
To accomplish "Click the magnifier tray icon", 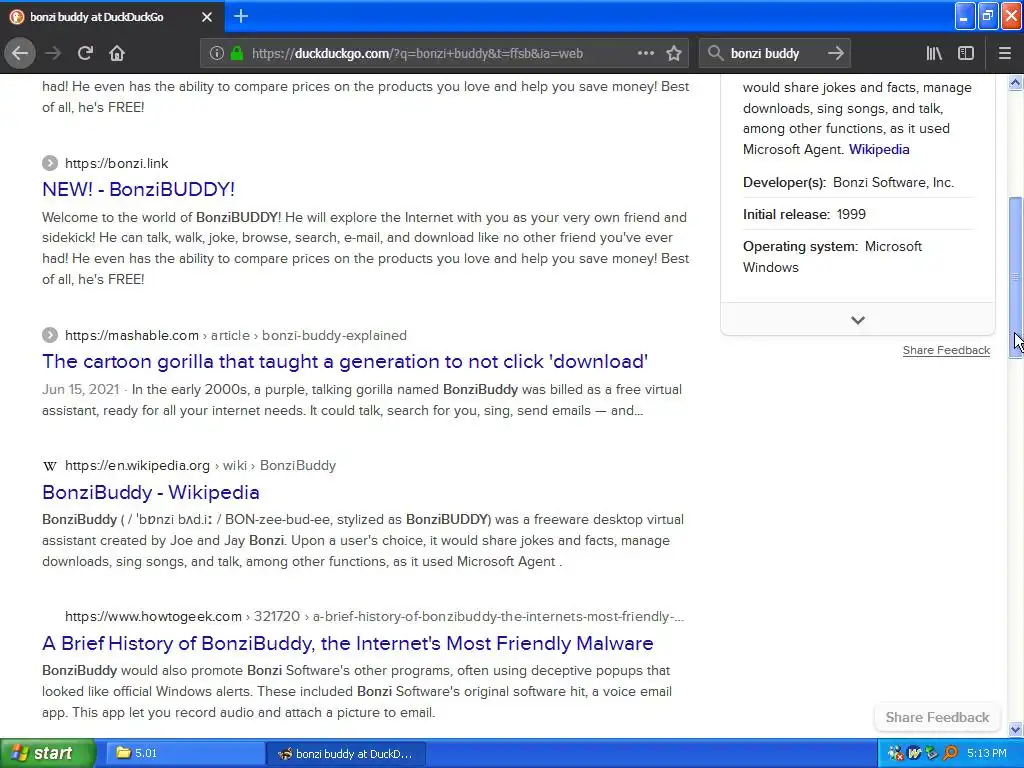I will point(950,754).
